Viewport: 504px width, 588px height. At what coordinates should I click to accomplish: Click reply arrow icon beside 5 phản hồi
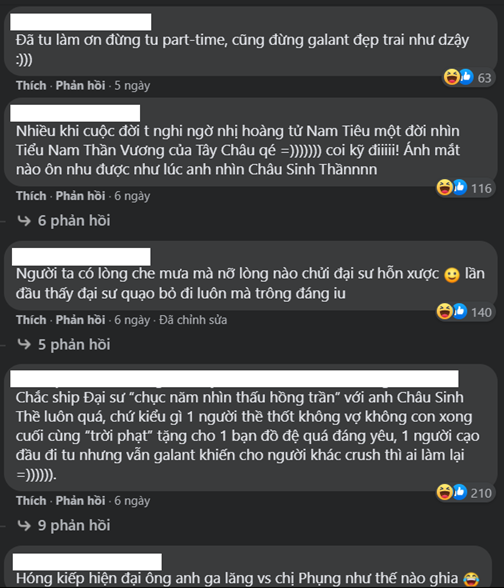pyautogui.click(x=24, y=344)
